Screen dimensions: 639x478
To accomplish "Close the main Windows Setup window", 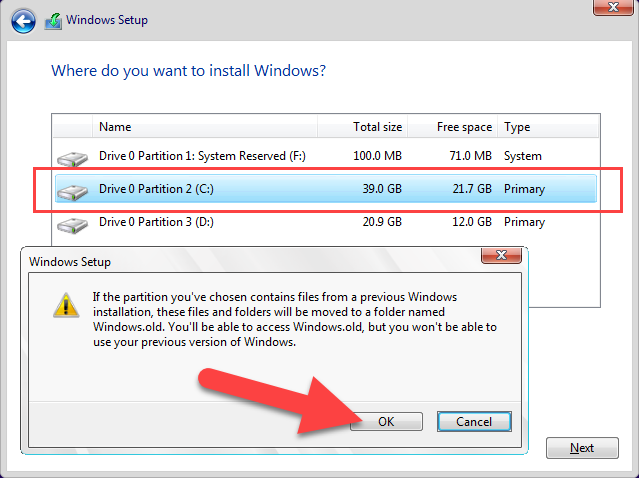I will 613,7.
